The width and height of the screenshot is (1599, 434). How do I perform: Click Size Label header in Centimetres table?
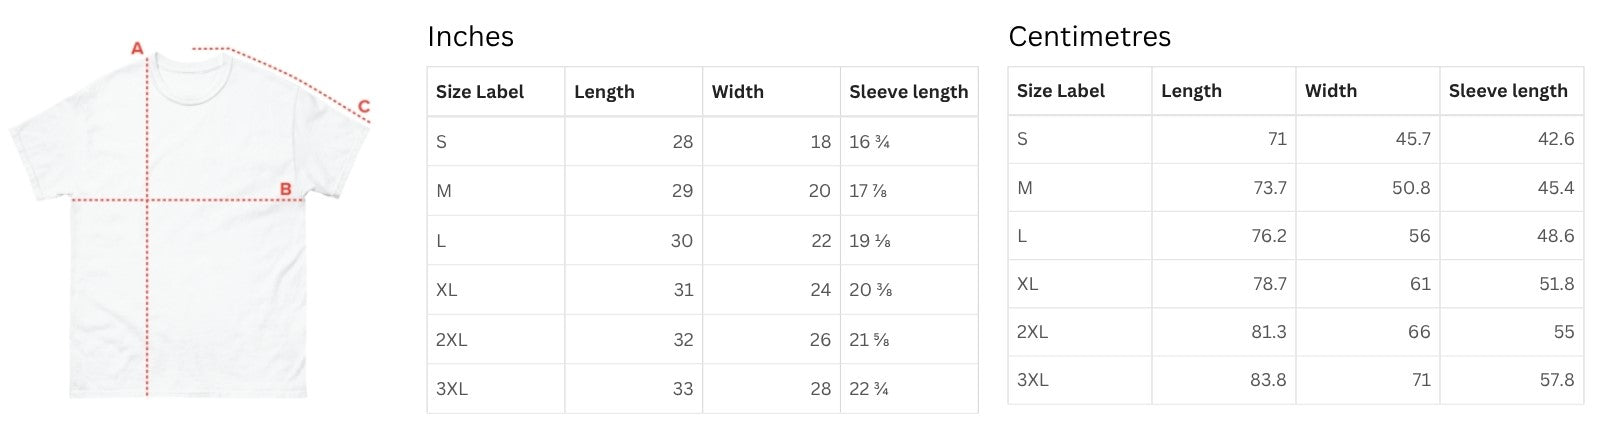coord(1061,91)
